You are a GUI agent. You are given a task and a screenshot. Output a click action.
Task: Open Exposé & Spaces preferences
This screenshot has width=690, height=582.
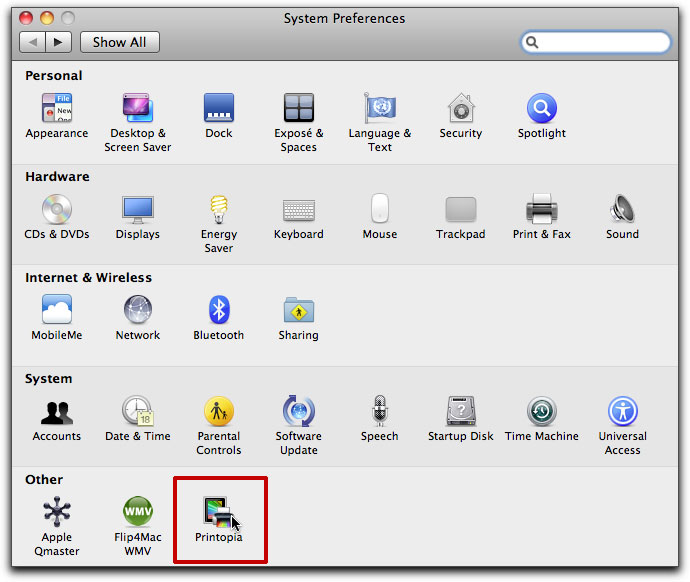click(x=298, y=109)
